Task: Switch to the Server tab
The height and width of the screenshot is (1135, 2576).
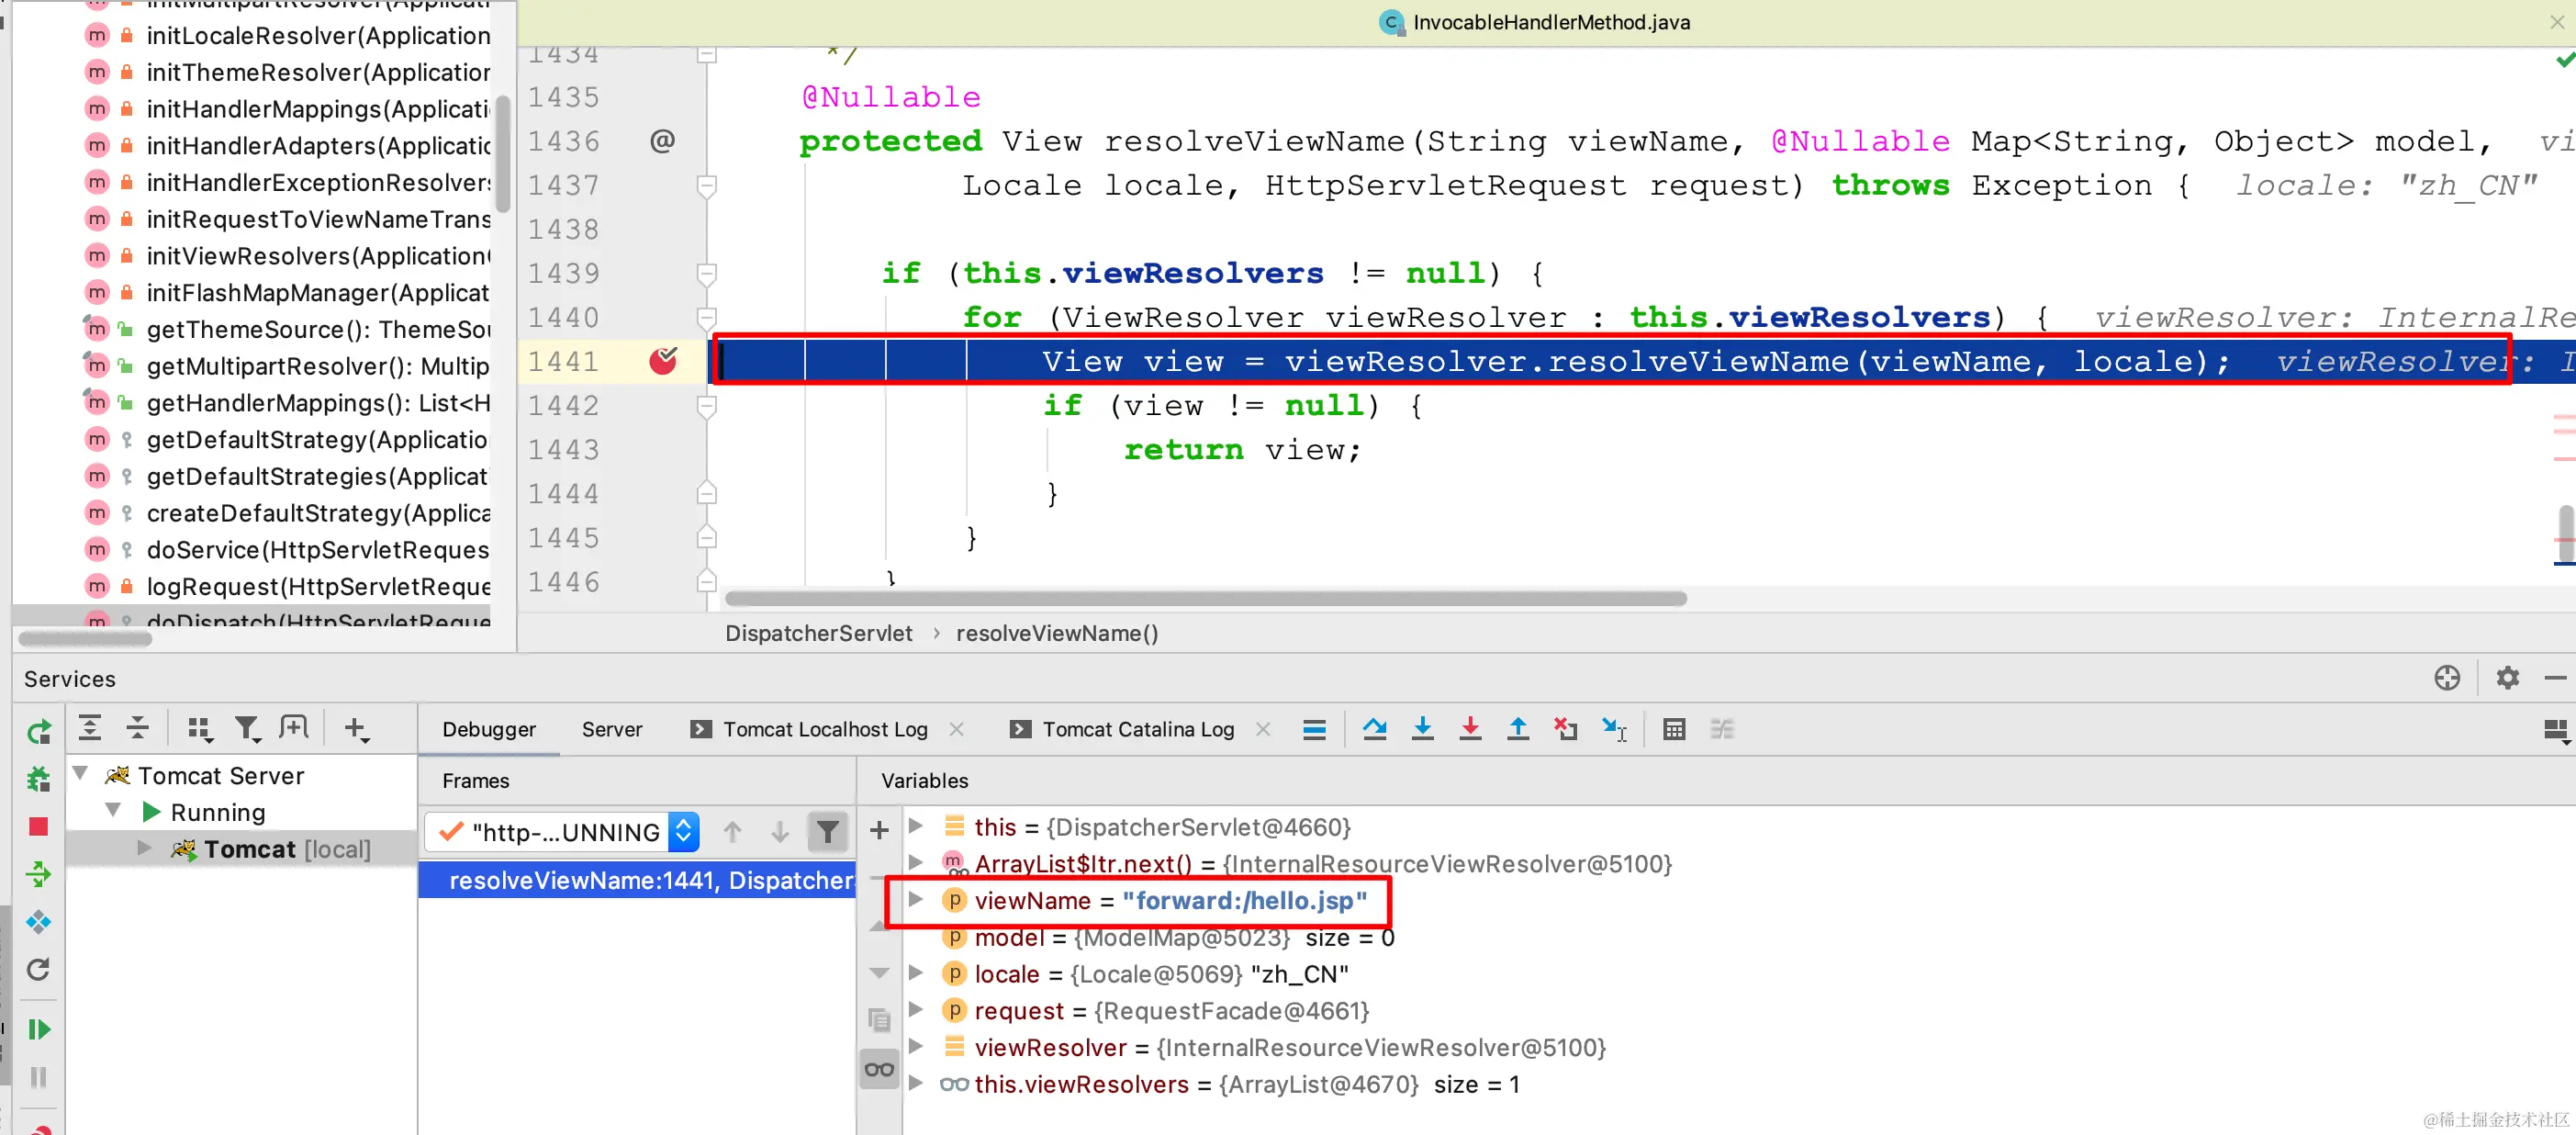Action: (612, 729)
